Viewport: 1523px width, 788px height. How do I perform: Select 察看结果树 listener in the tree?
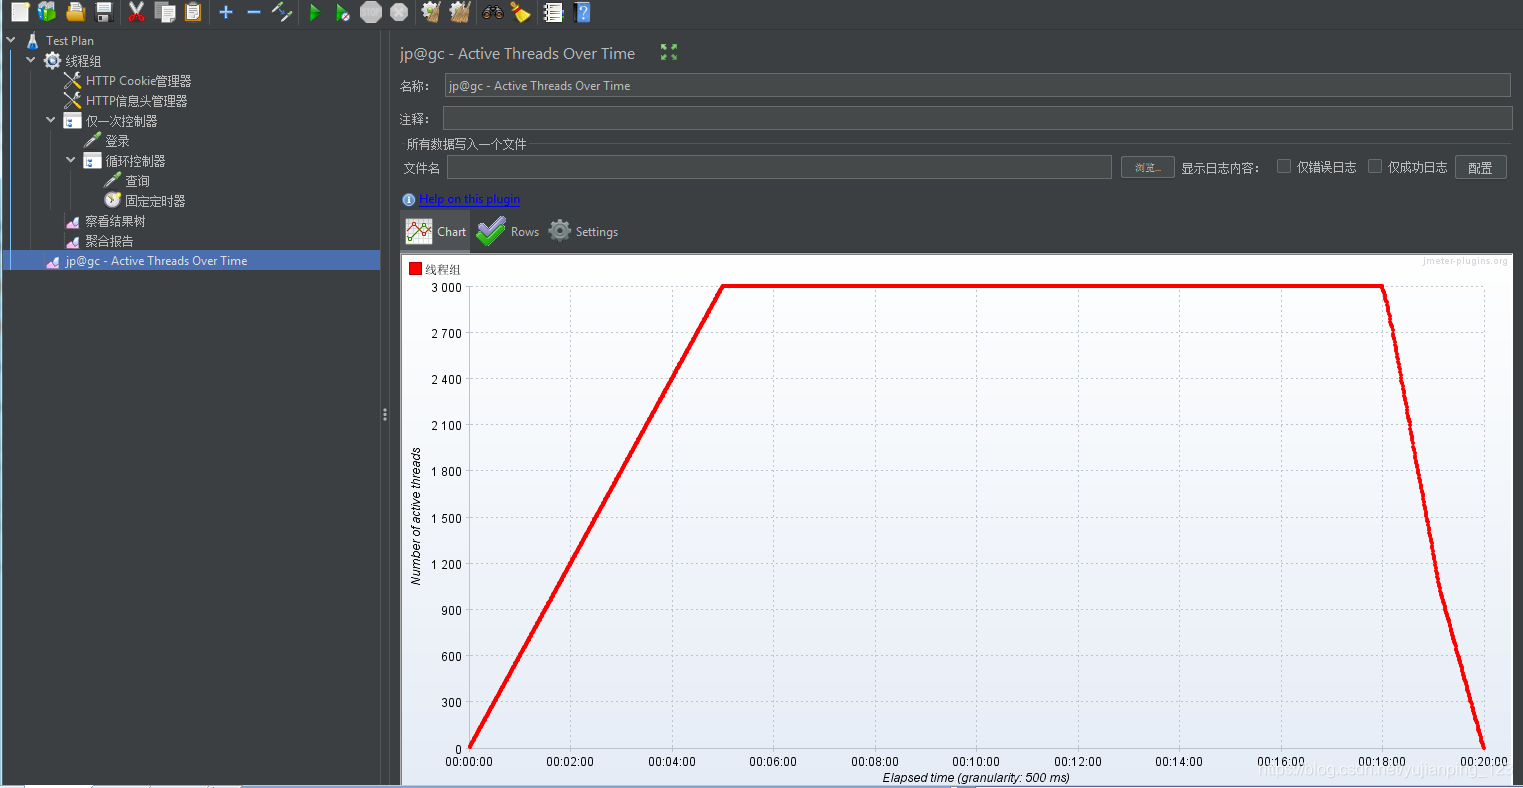tap(115, 221)
